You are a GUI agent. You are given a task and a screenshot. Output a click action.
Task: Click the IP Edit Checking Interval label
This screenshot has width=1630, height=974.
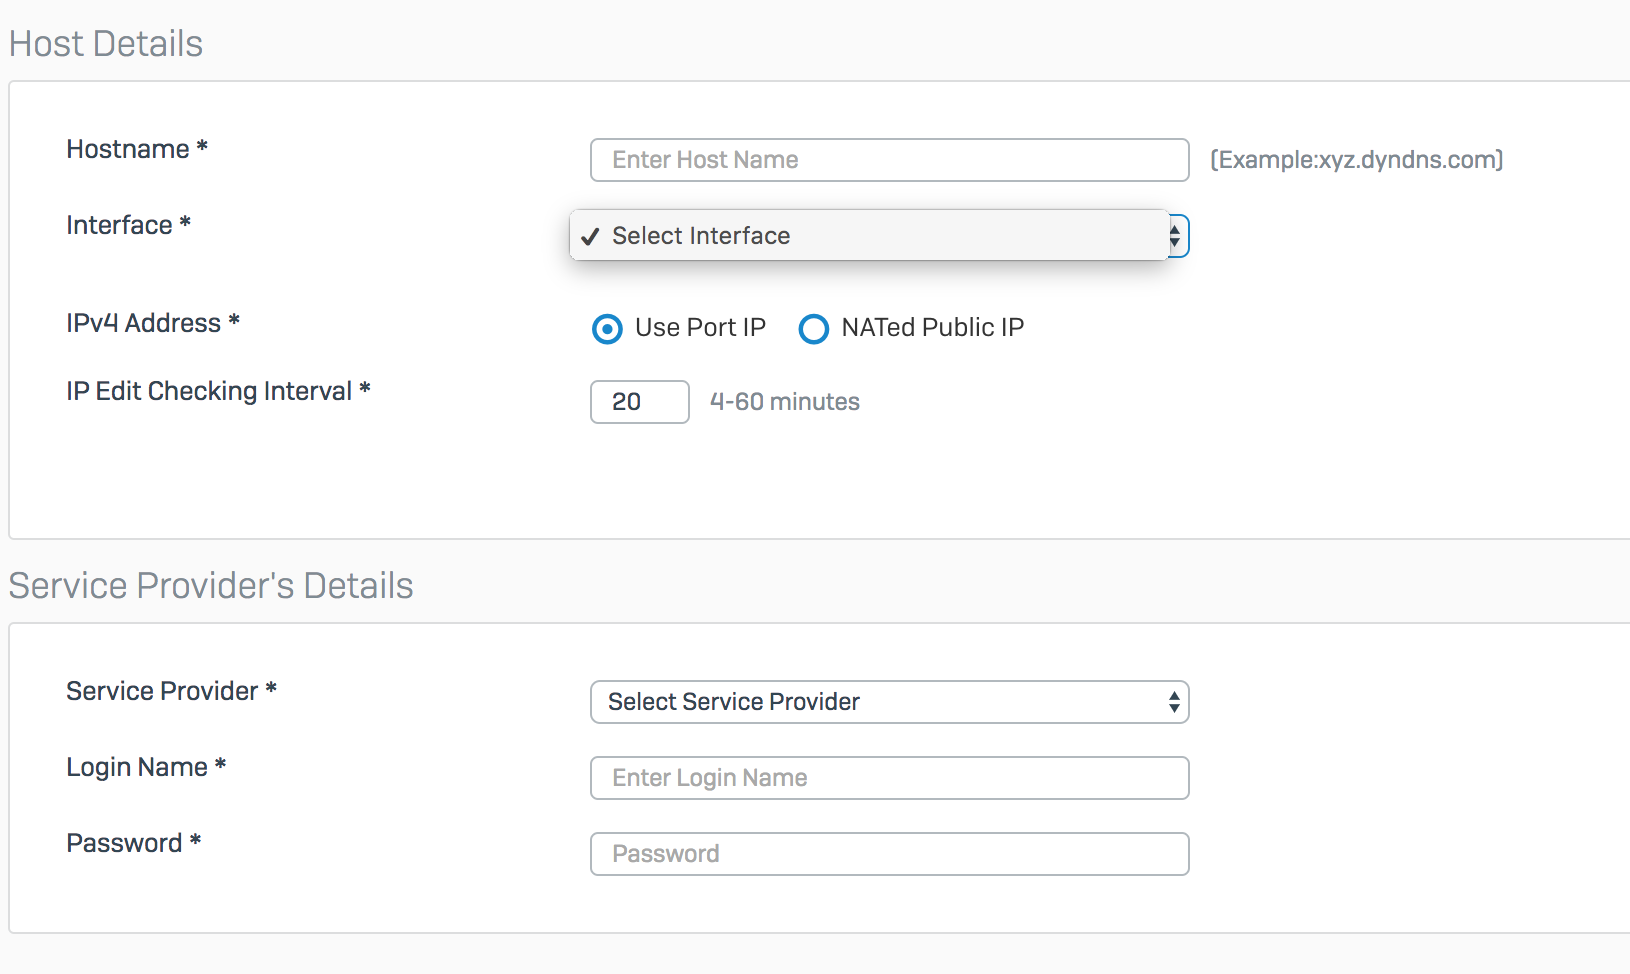pos(218,391)
